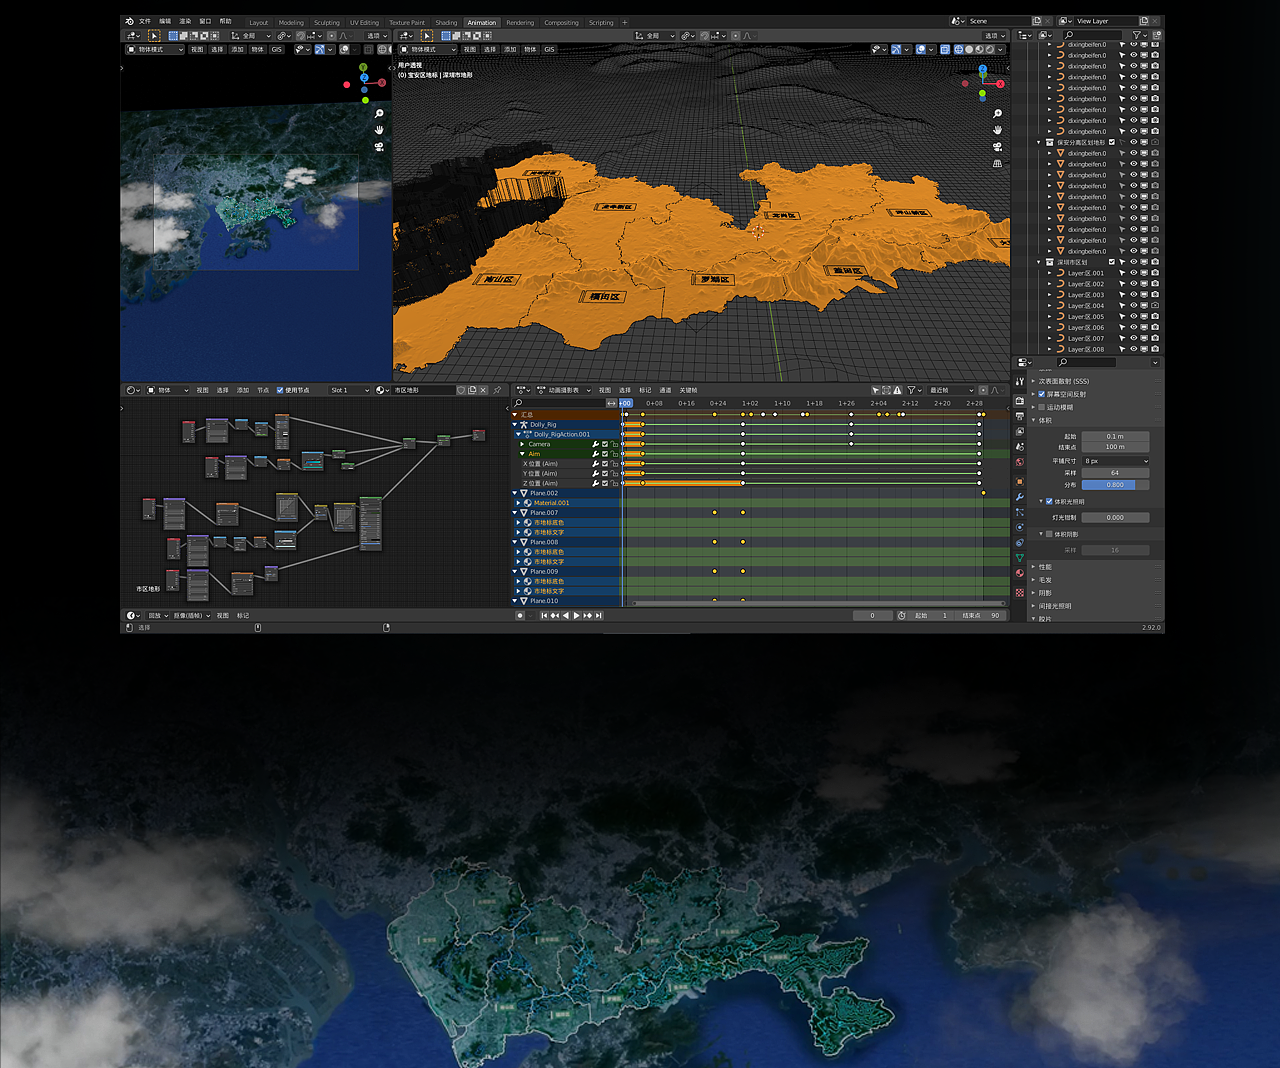Screen dimensions: 1280x1068
Task: Click pan hand icon in satellite map viewport
Action: click(379, 130)
